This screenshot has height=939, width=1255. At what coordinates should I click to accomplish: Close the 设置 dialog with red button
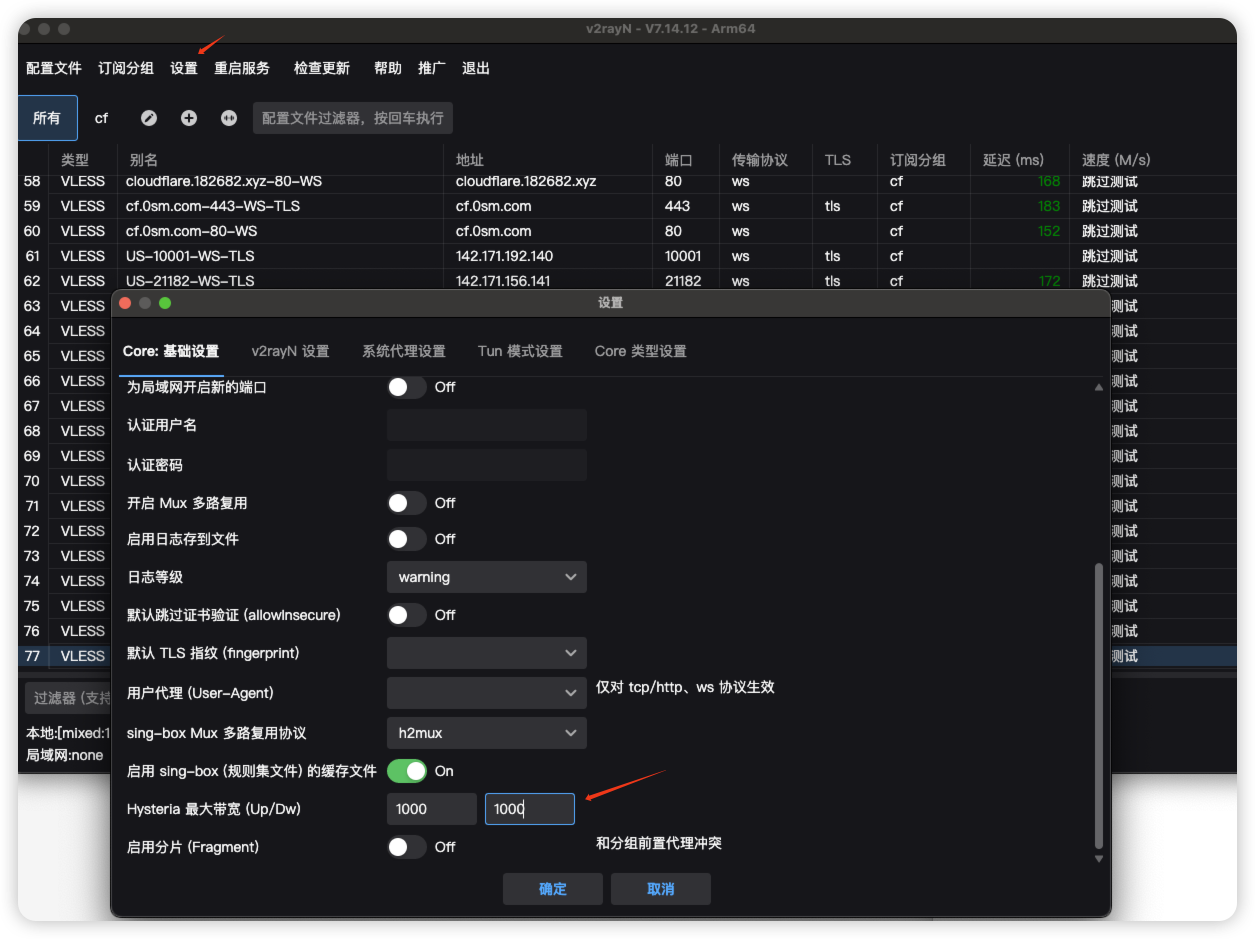(126, 303)
